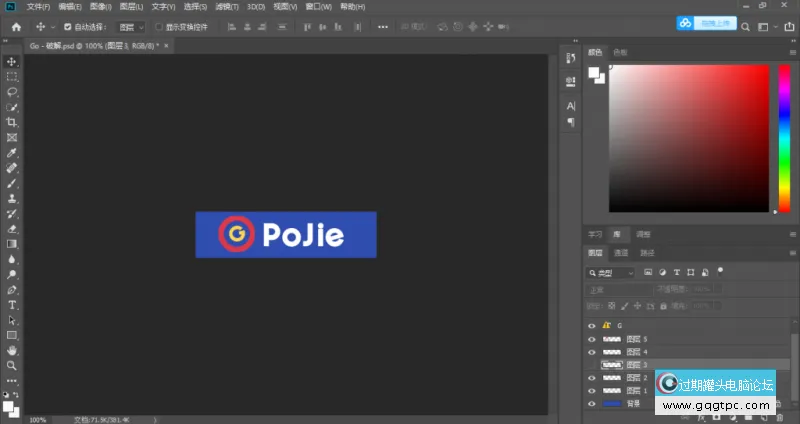Screen dimensions: 800x424
Task: Open the 滤镜(T) menu
Action: click(x=227, y=7)
